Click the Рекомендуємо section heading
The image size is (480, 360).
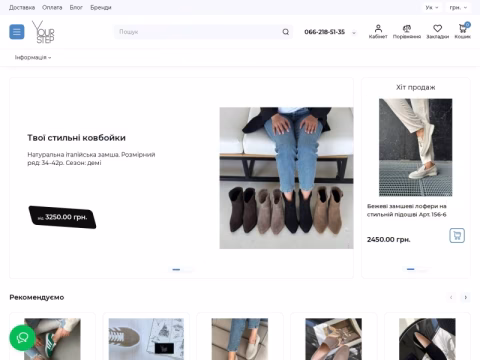(37, 297)
